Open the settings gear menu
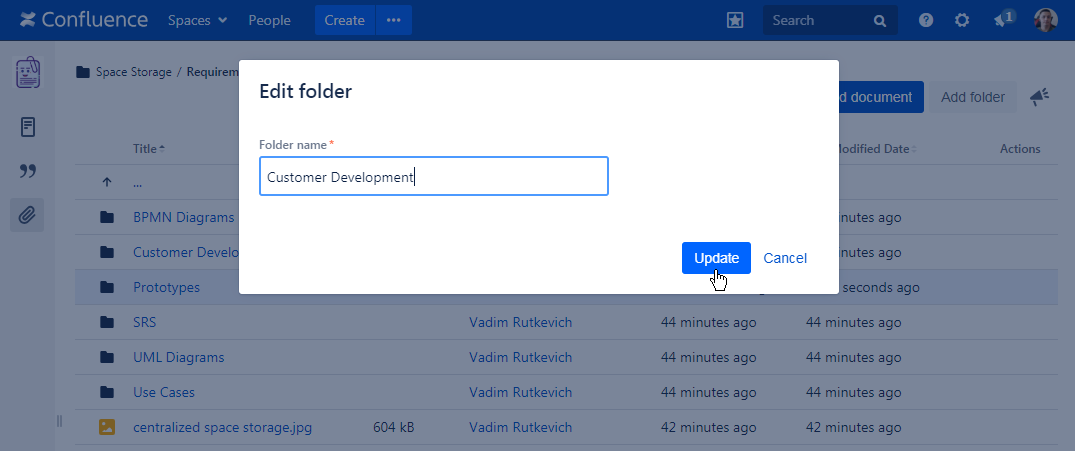 962,20
